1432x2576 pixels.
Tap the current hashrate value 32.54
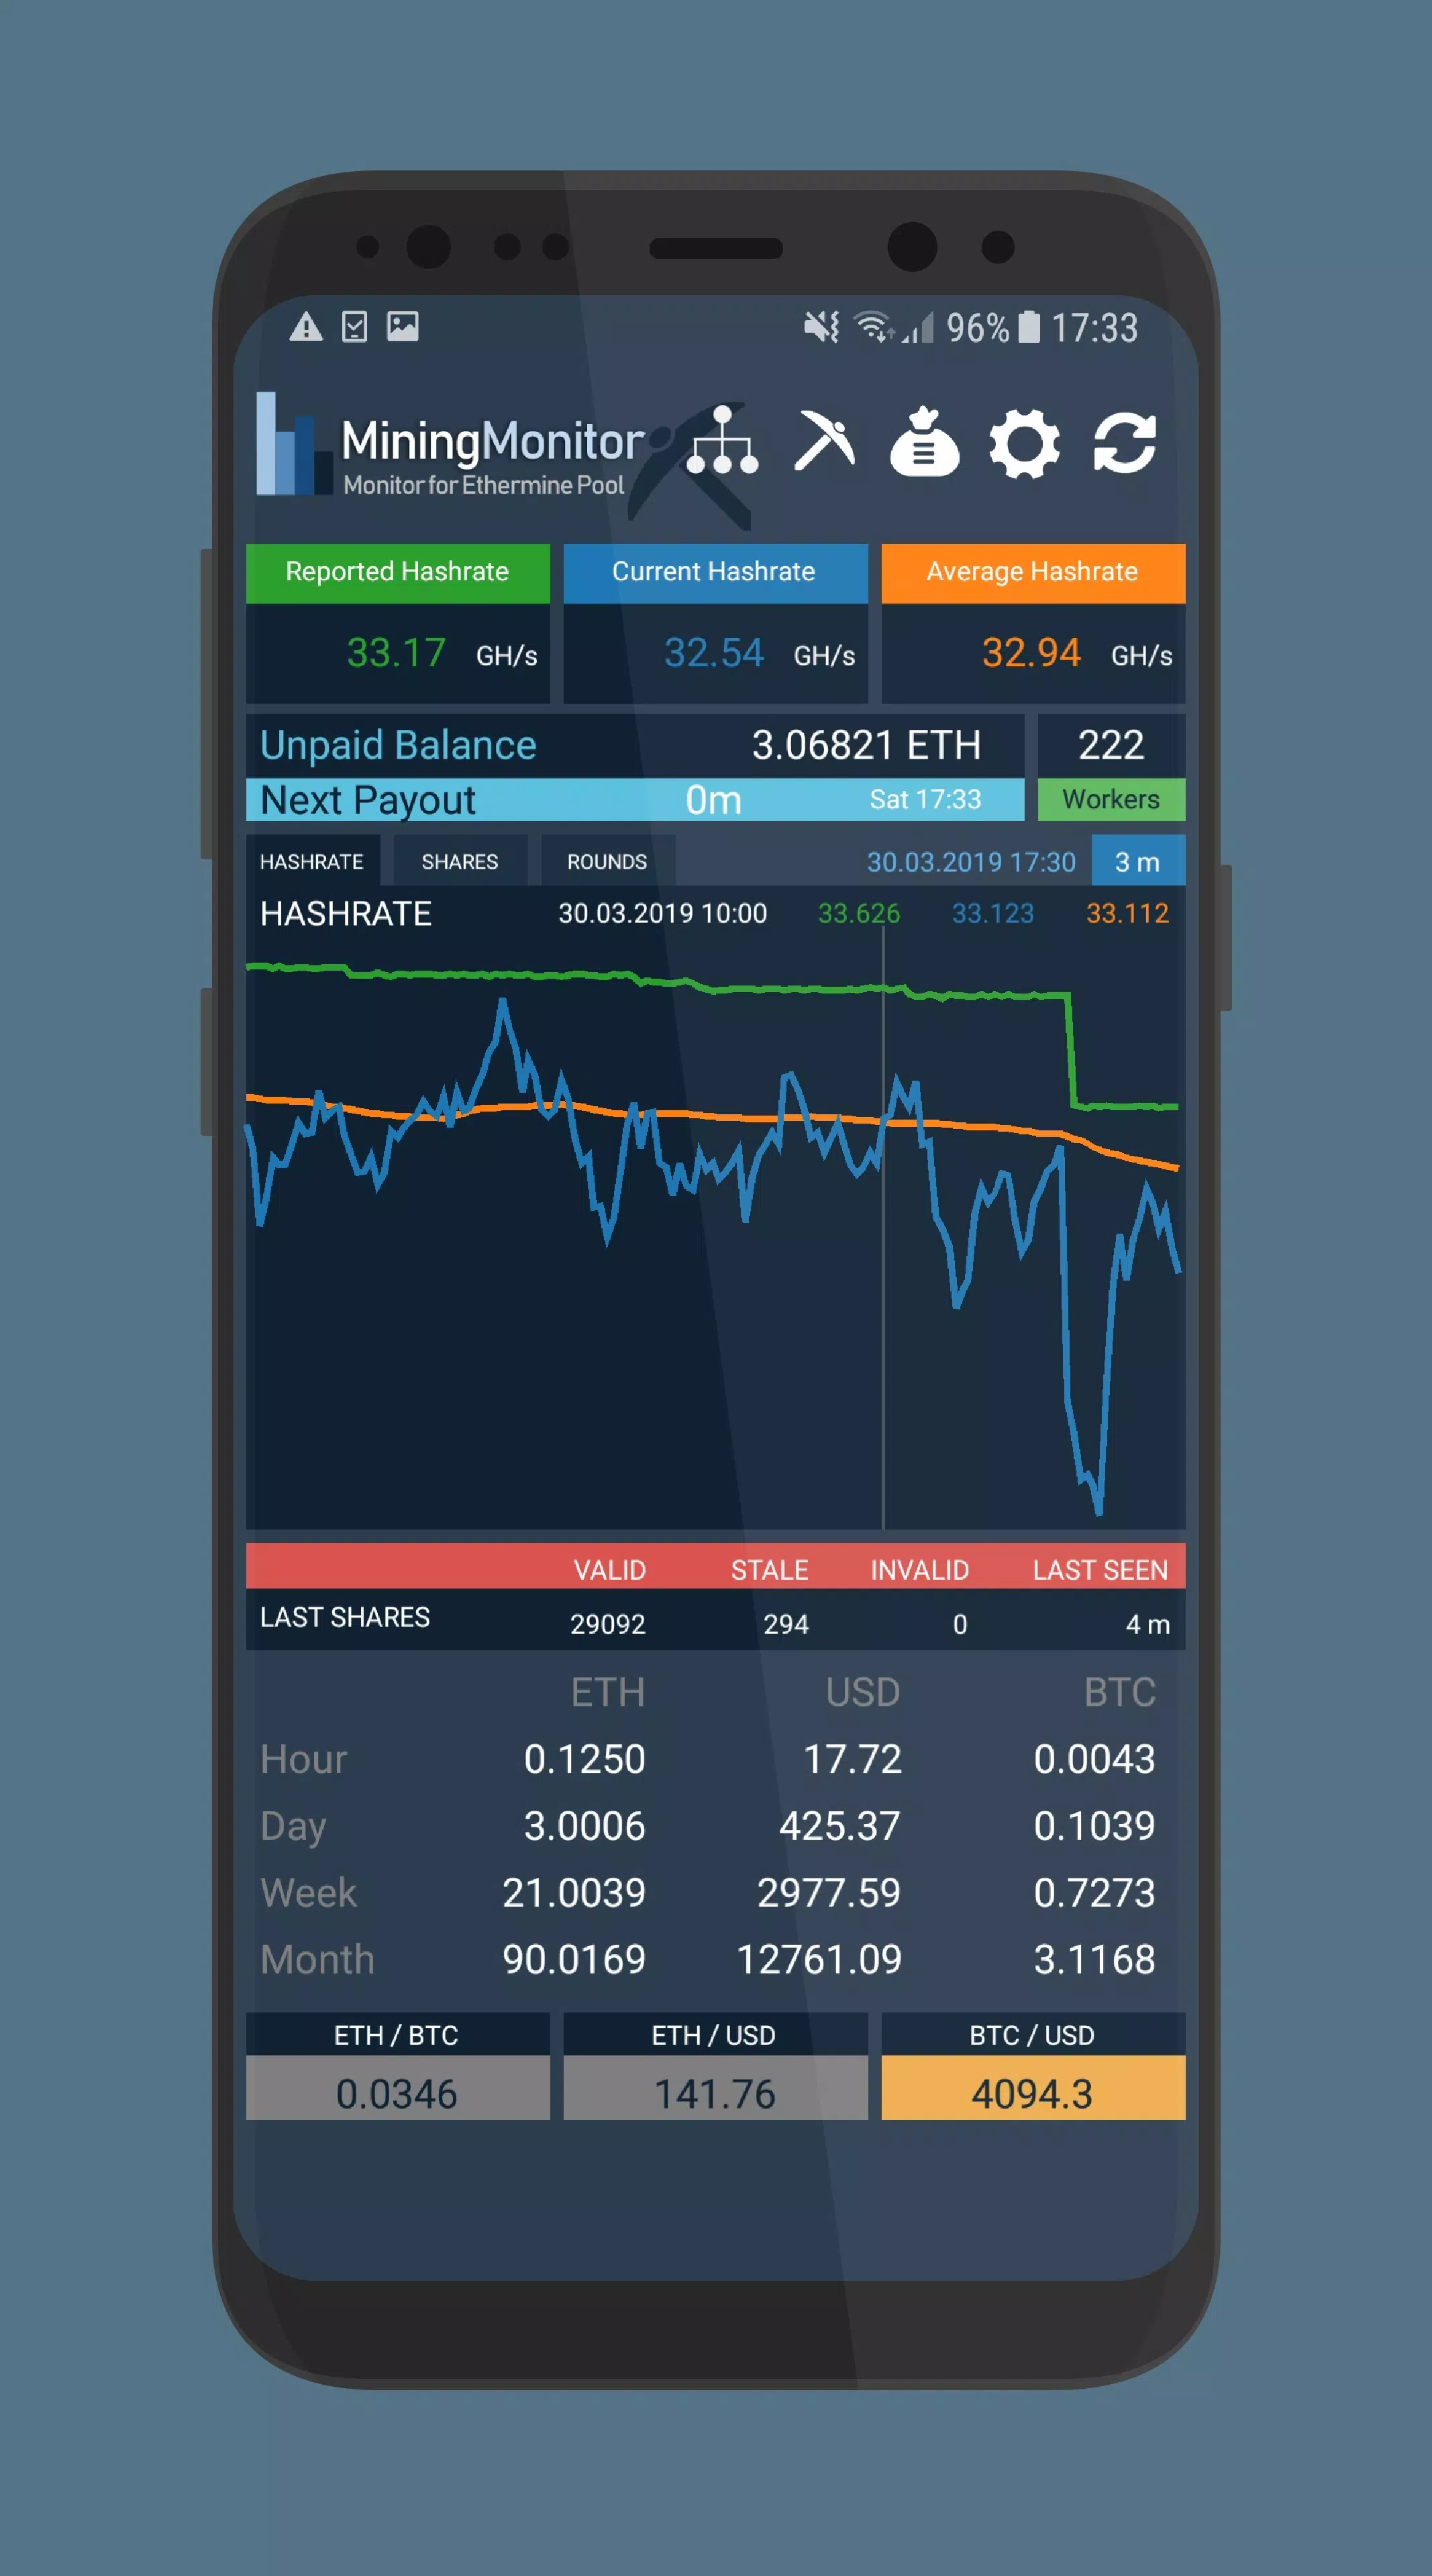[x=714, y=653]
